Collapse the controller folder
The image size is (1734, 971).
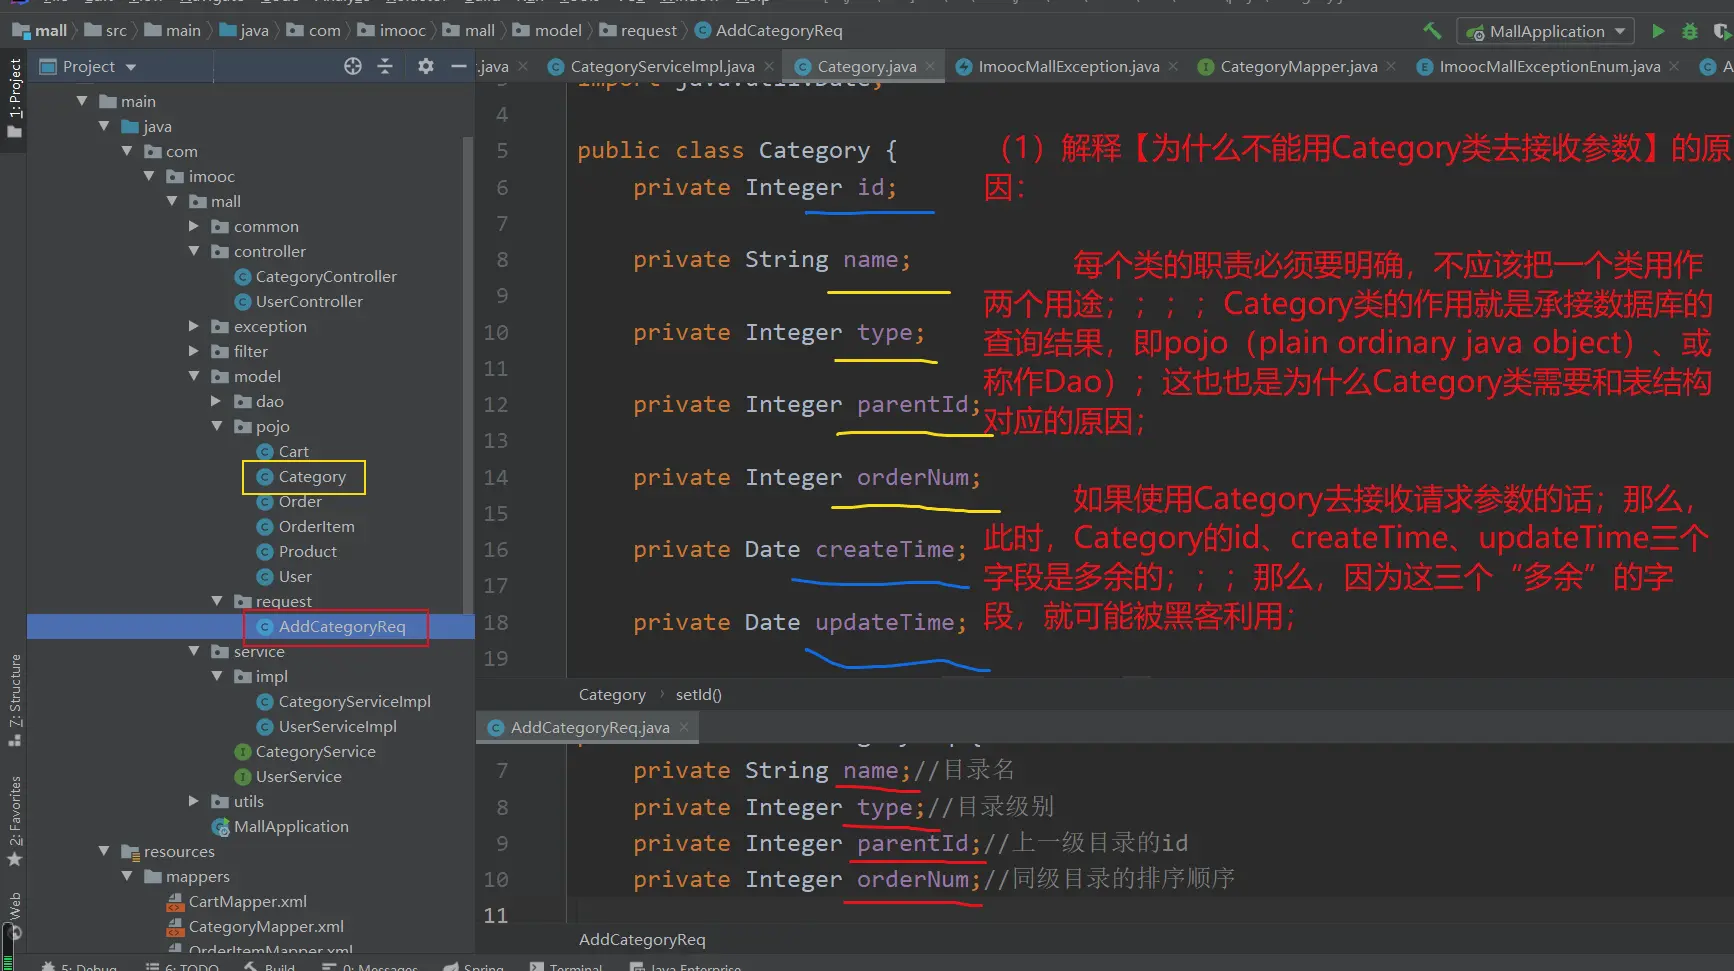click(194, 251)
